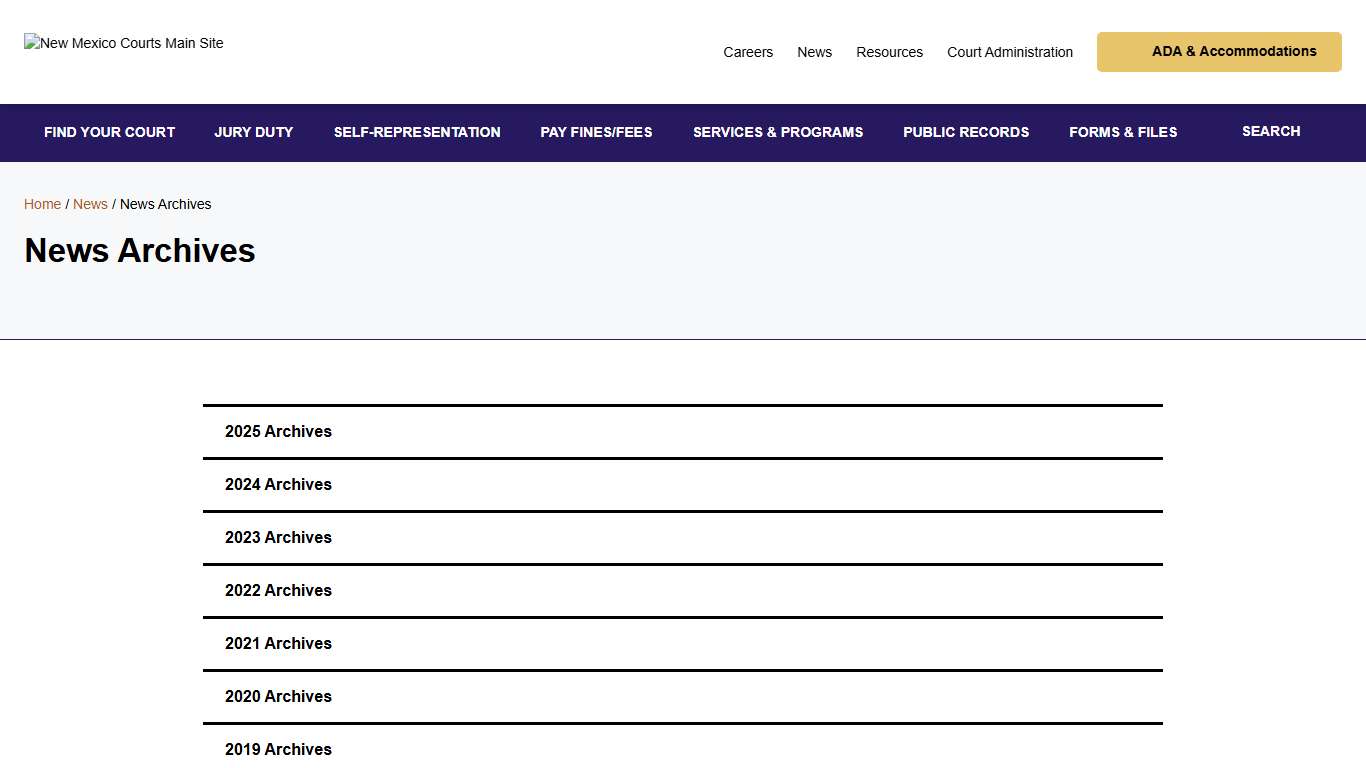Open the Services & Programs menu
The height and width of the screenshot is (768, 1366).
(x=778, y=132)
